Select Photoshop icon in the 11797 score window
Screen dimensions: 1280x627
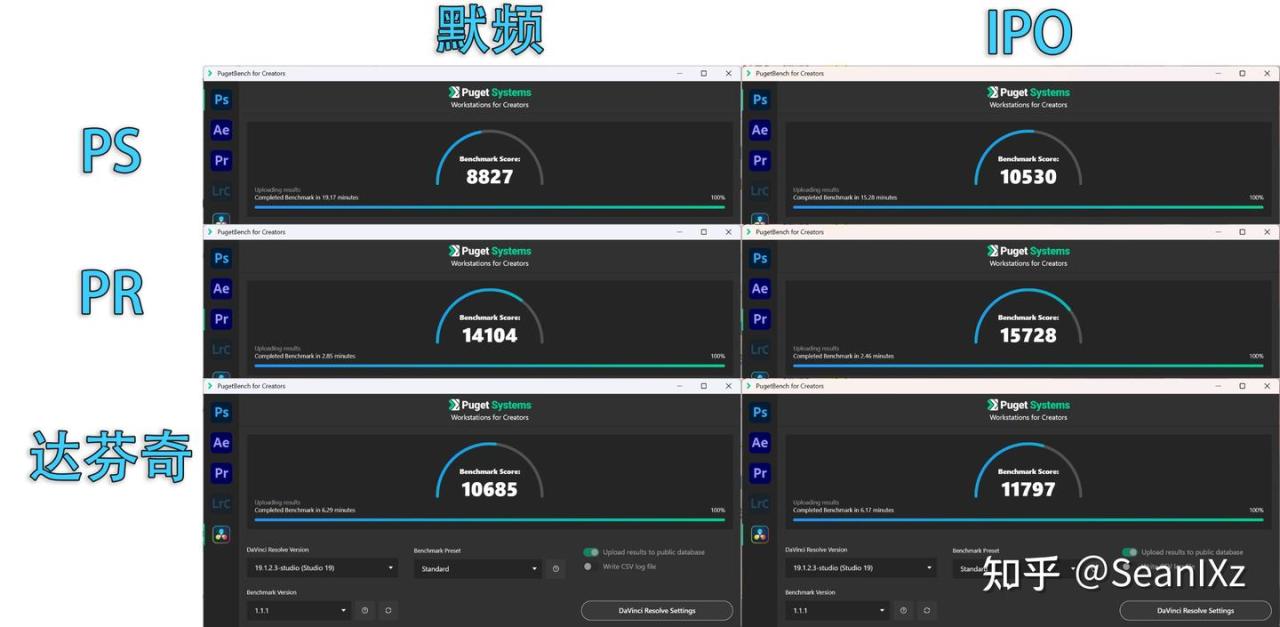760,412
